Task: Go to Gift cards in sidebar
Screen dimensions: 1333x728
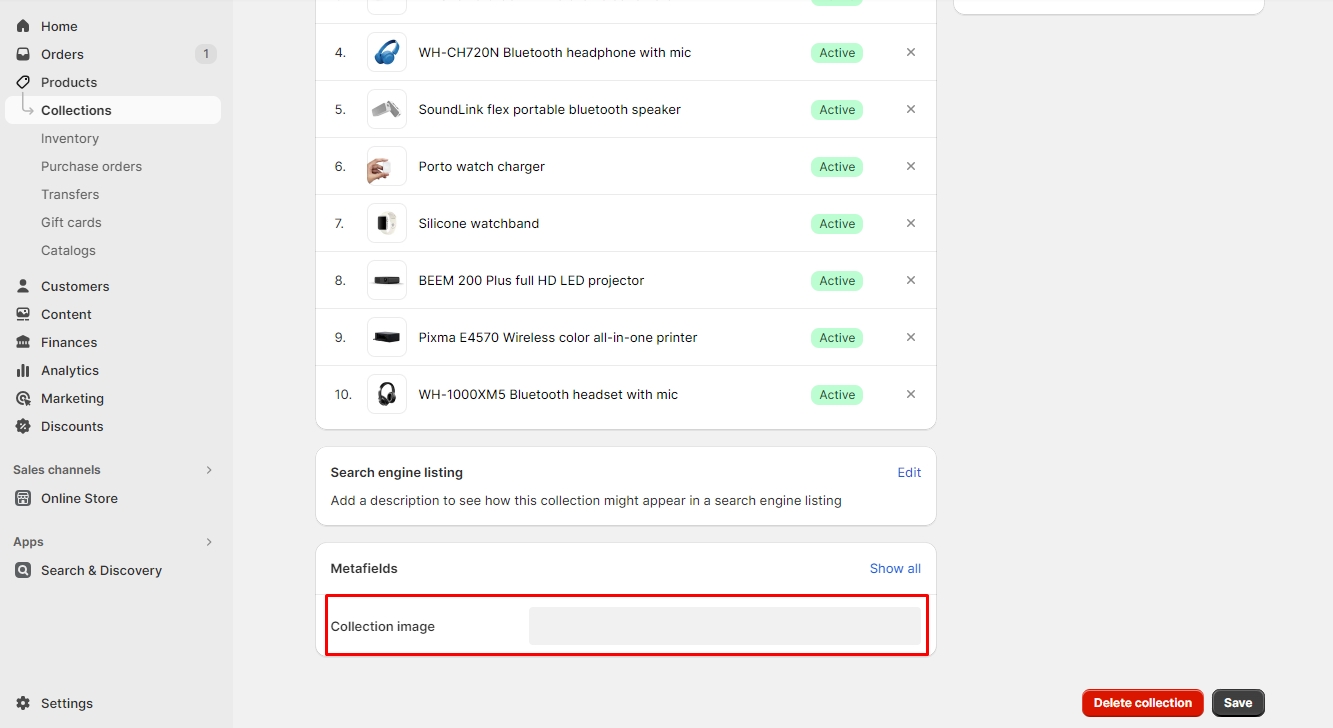Action: pos(71,222)
